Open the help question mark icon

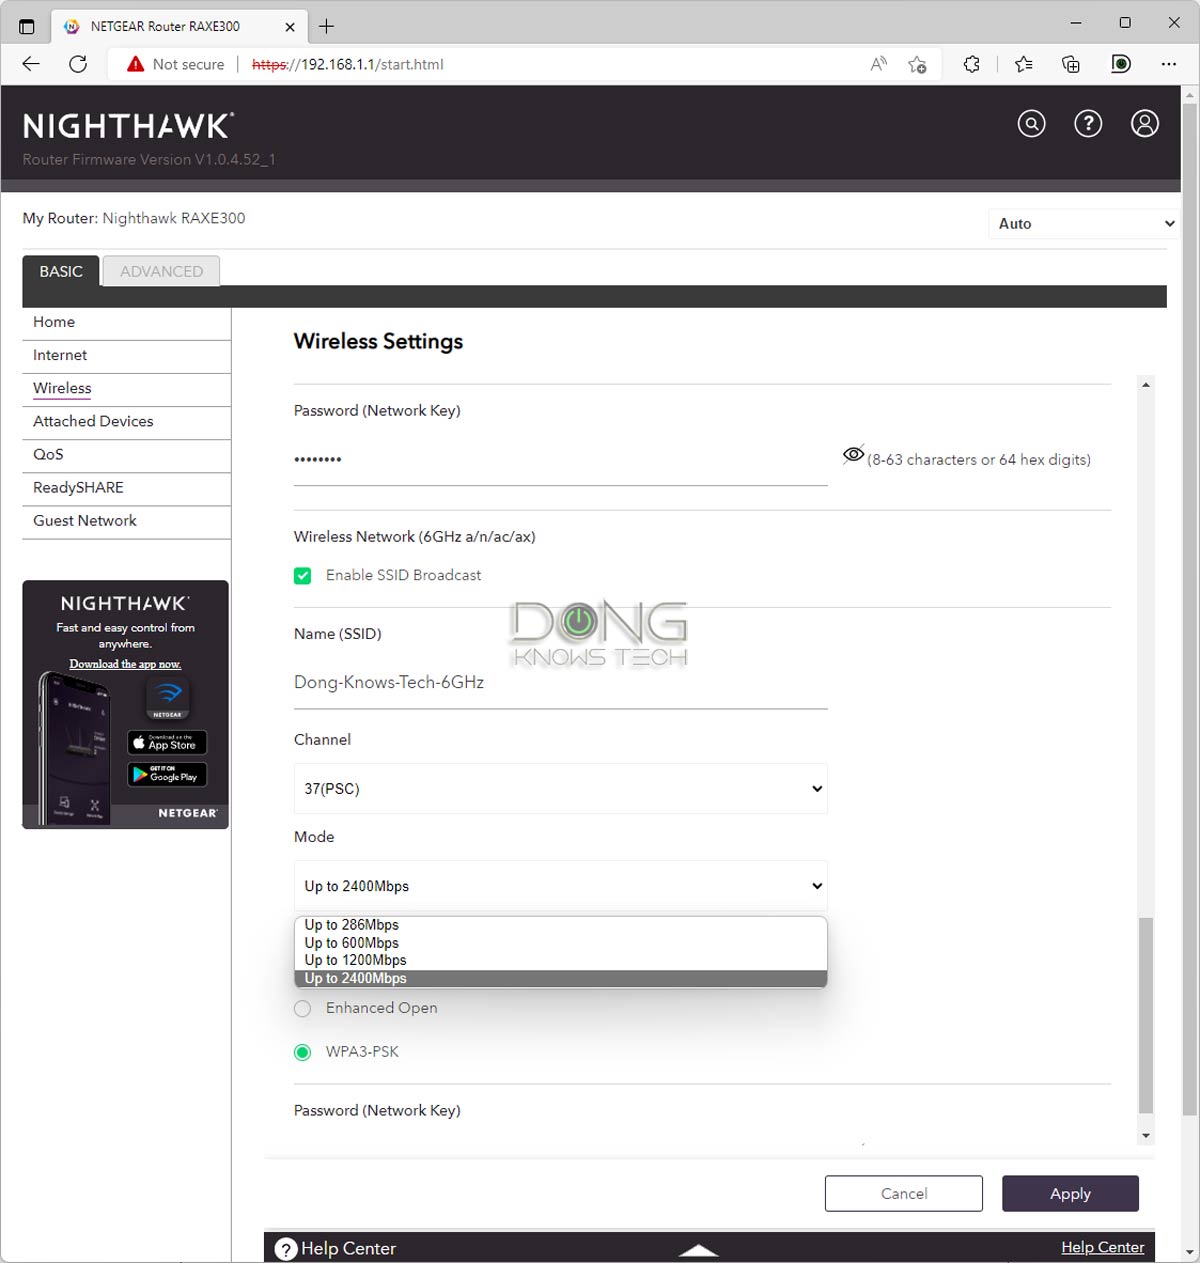(x=1088, y=123)
